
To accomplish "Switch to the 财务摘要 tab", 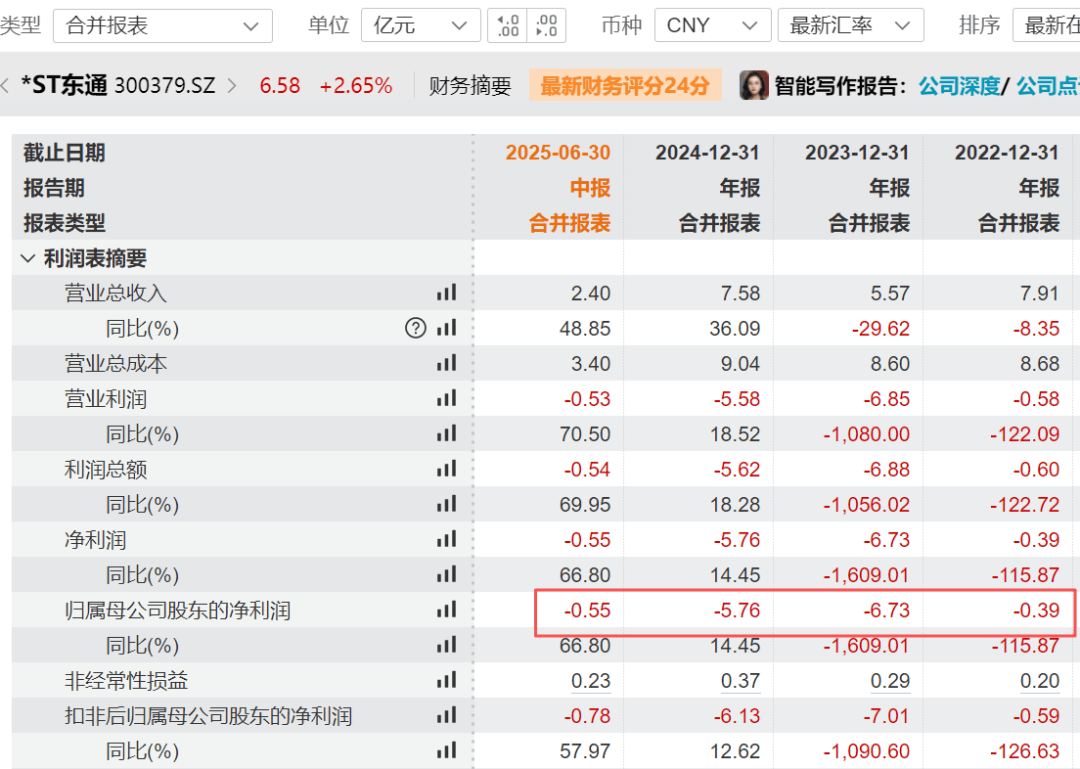I will 470,85.
